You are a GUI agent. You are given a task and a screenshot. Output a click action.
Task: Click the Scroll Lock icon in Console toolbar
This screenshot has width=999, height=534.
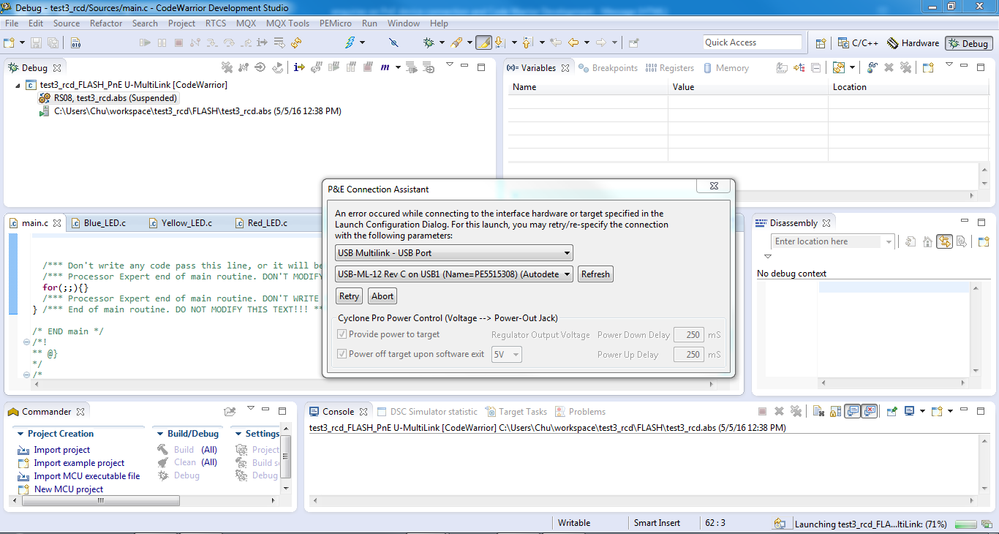click(x=836, y=412)
